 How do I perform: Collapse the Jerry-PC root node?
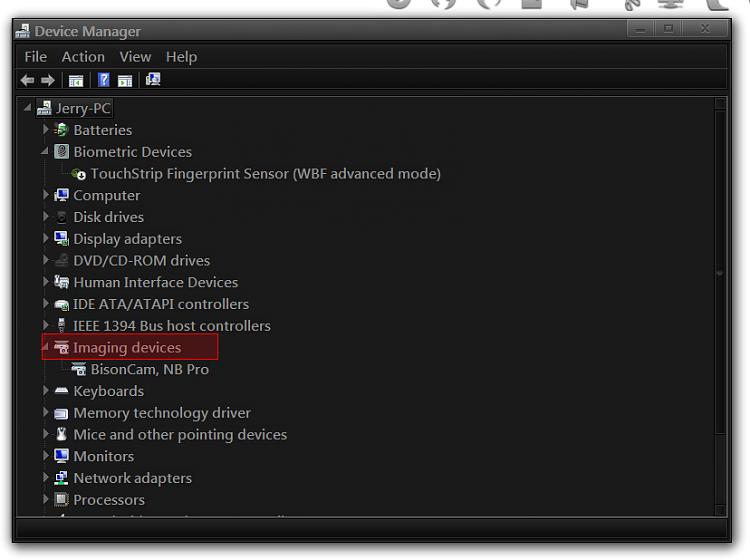(28, 107)
